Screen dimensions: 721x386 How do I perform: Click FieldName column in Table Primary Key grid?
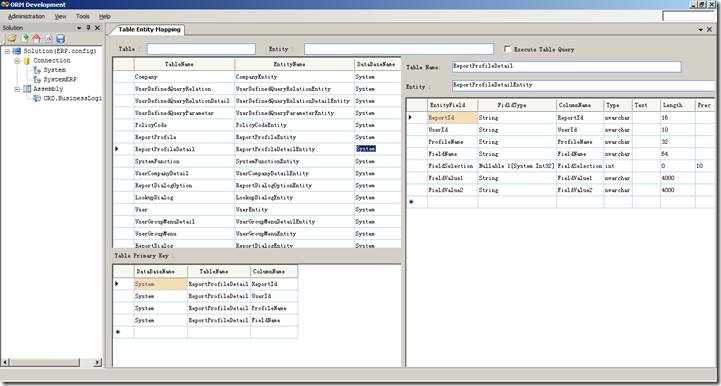(274, 320)
